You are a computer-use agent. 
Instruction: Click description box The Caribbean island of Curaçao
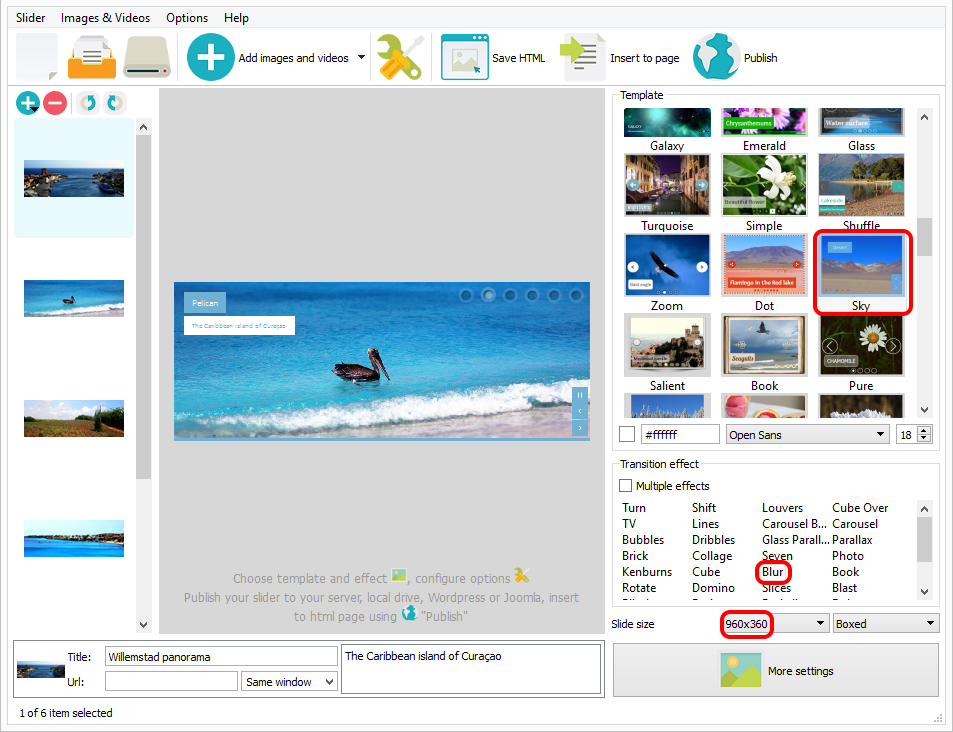(471, 669)
